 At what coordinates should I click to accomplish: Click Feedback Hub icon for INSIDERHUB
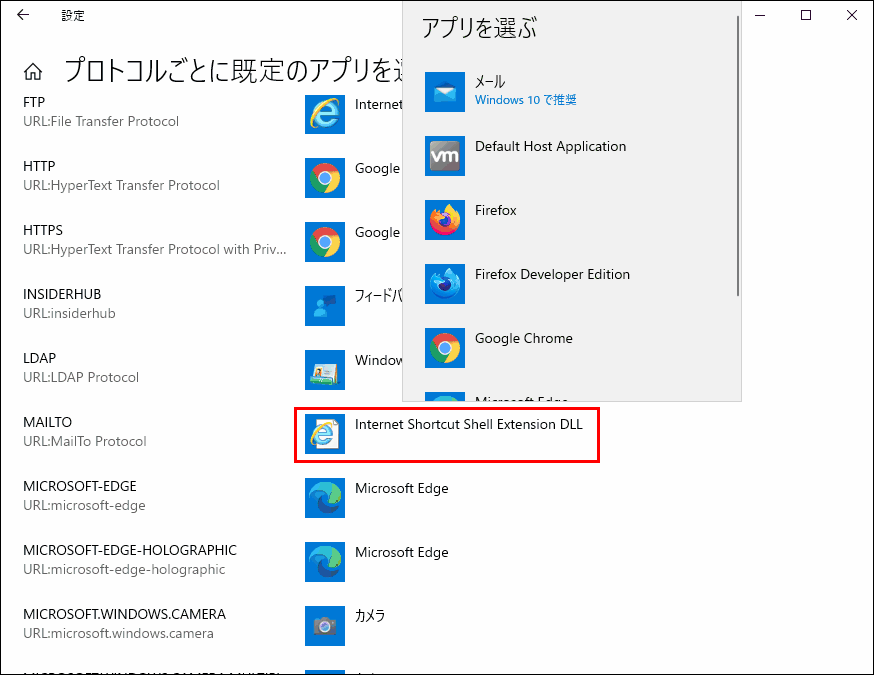click(x=324, y=306)
